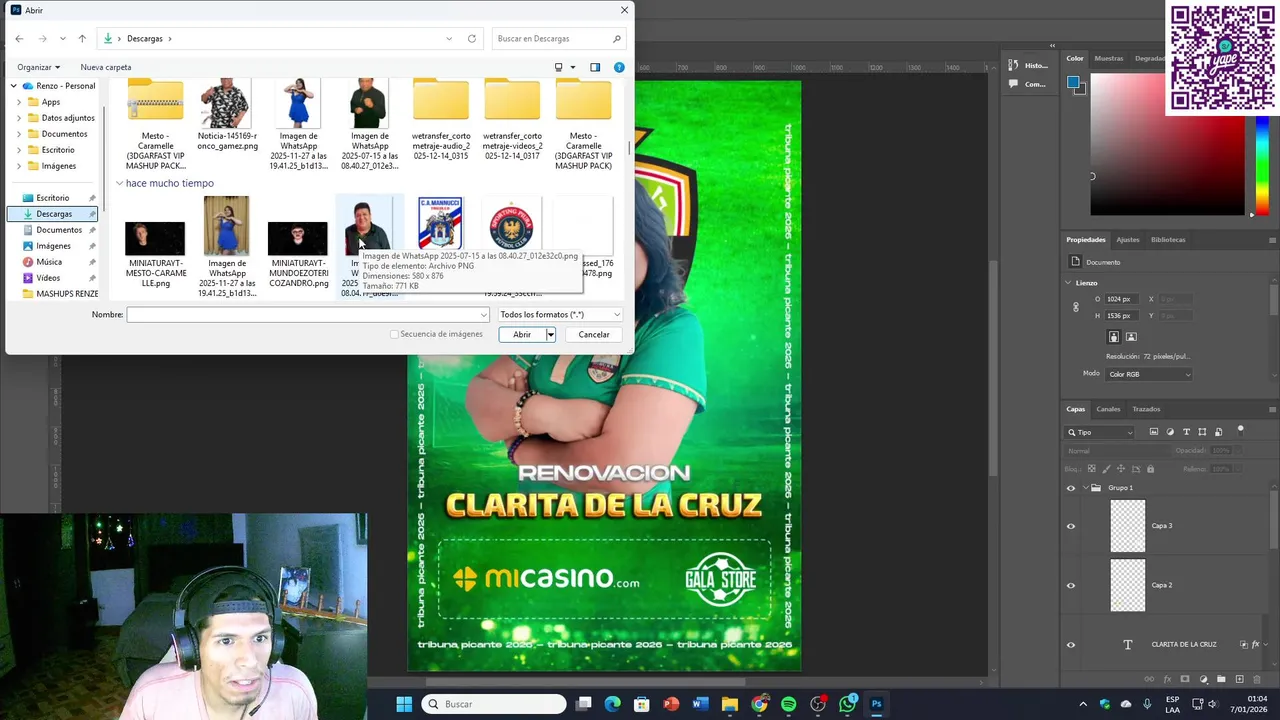
Task: Open the Nombre filename dropdown arrow
Action: [484, 314]
